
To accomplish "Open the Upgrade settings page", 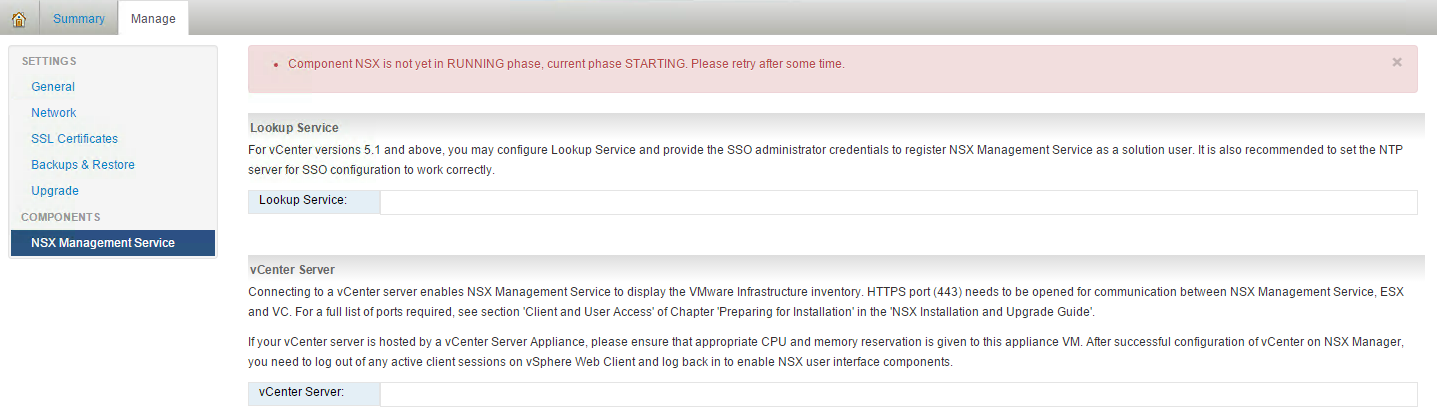I will [x=55, y=191].
